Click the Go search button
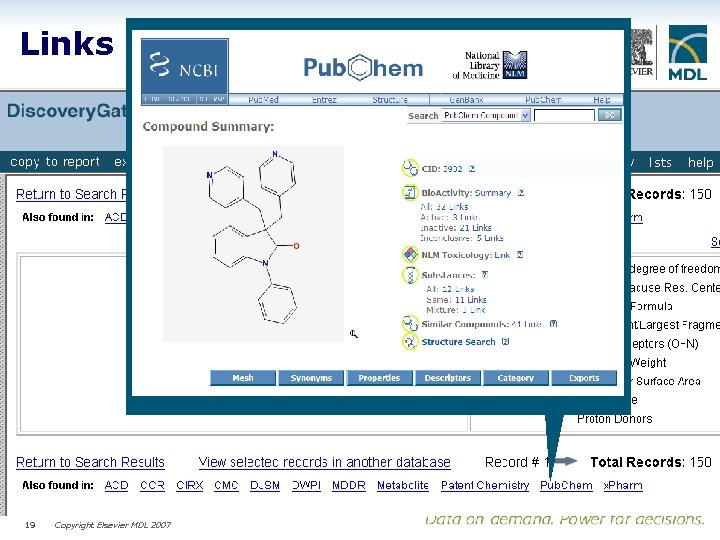 coord(609,115)
